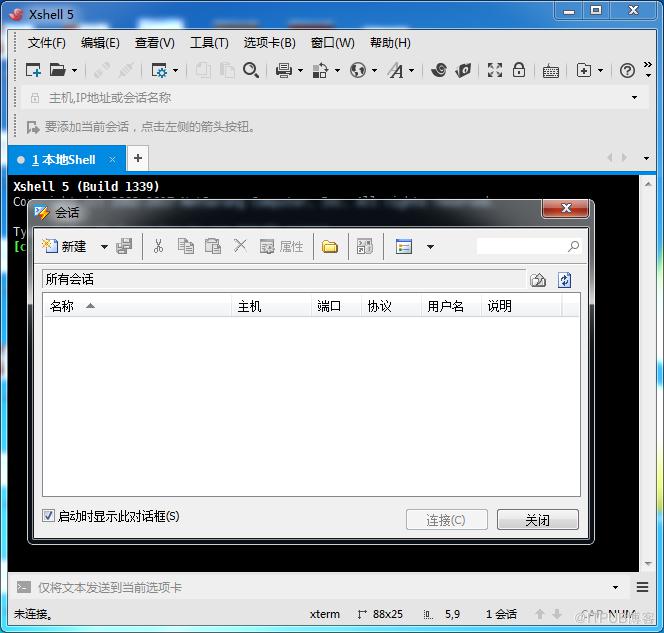
Task: Expand the toolbar overflow chevron
Action: (x=648, y=69)
